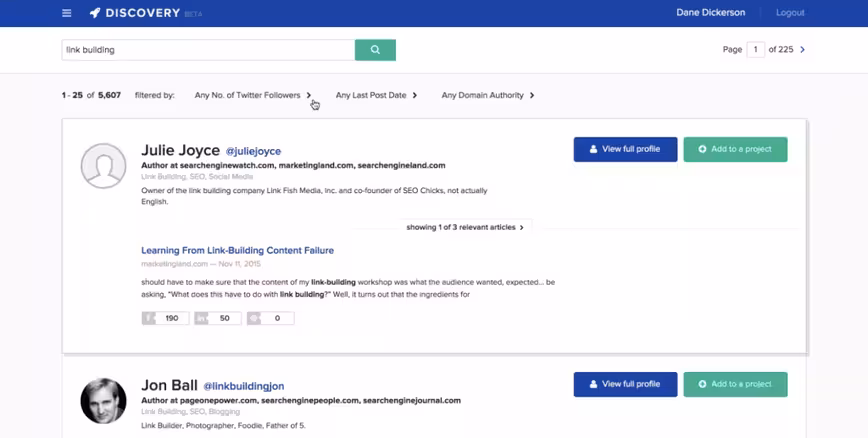
Task: Click the Discovery rocket logo
Action: (95, 13)
